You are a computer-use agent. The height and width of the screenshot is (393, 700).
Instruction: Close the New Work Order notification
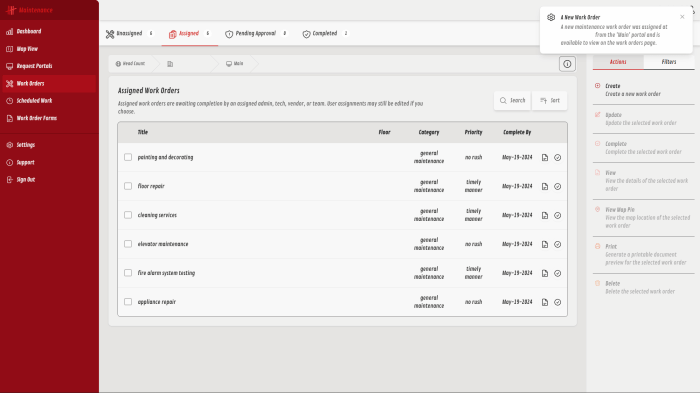[682, 17]
